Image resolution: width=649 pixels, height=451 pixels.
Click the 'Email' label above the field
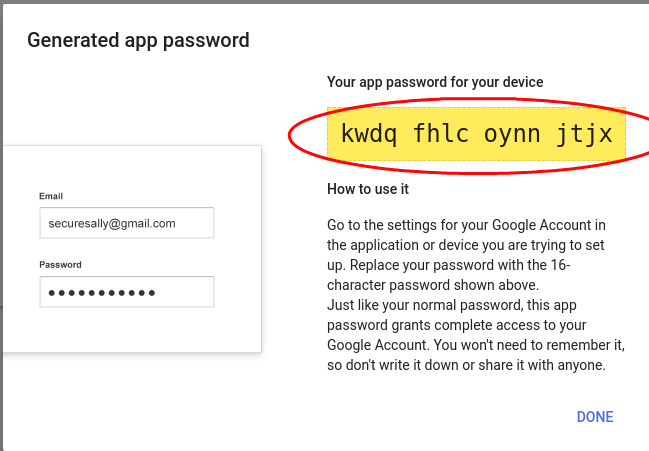coord(51,197)
